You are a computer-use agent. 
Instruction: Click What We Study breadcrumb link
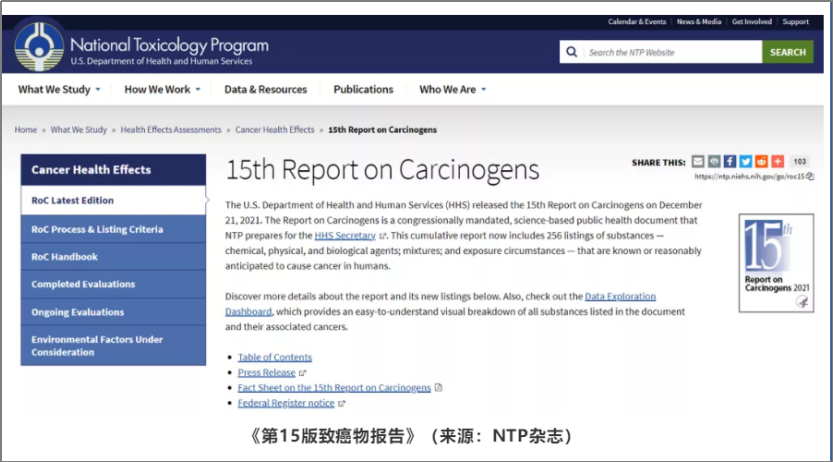79,130
